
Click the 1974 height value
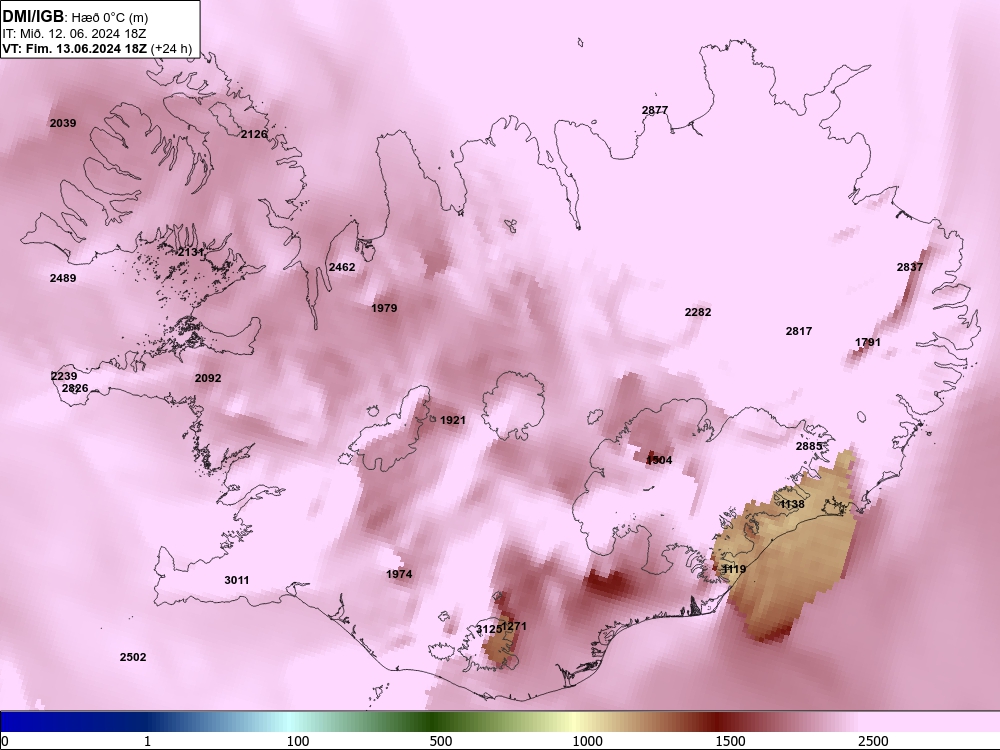[399, 575]
